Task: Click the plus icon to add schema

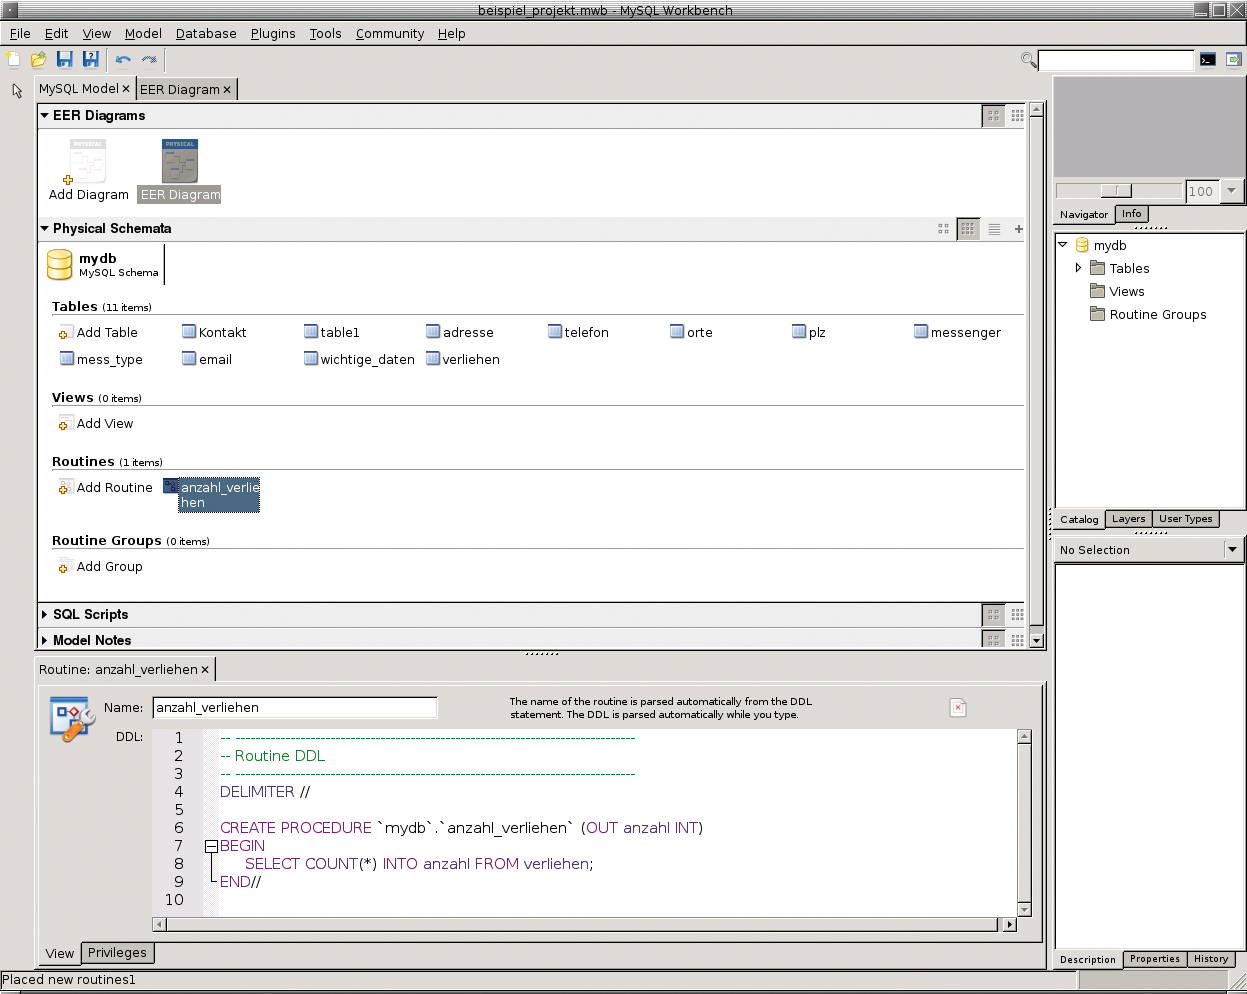Action: pyautogui.click(x=1019, y=229)
